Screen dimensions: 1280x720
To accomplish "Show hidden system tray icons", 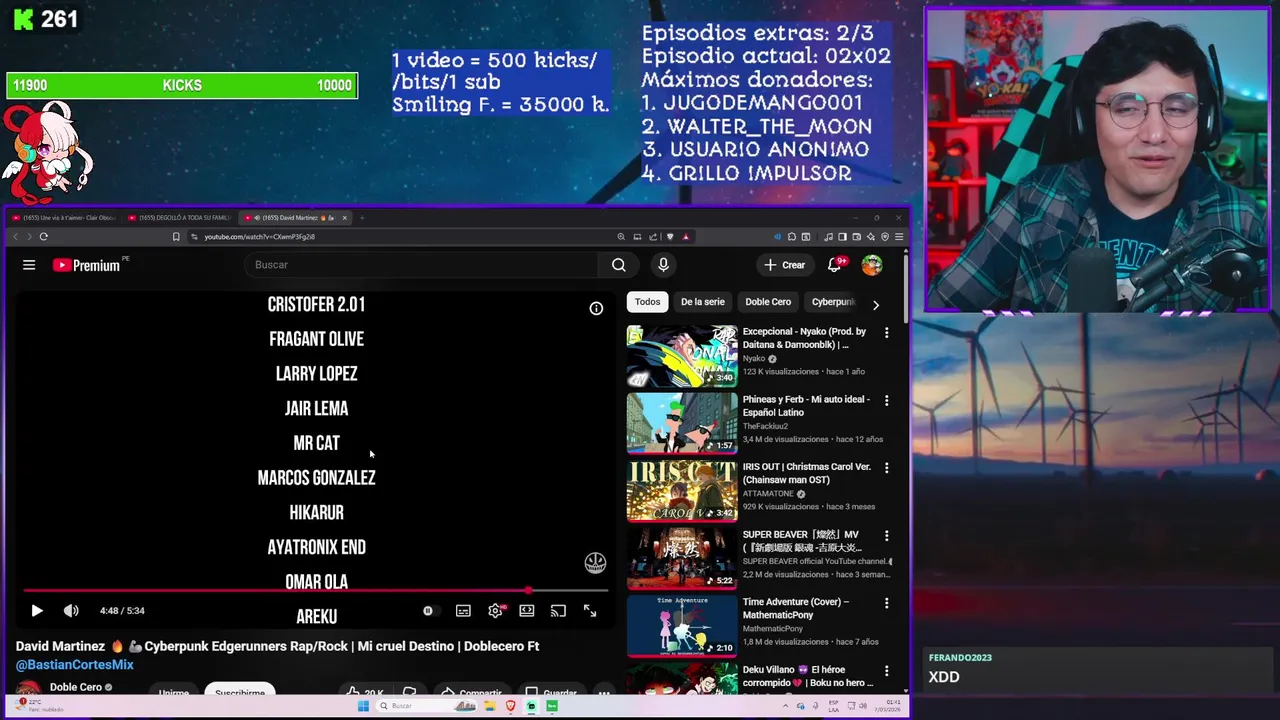I will tap(788, 706).
